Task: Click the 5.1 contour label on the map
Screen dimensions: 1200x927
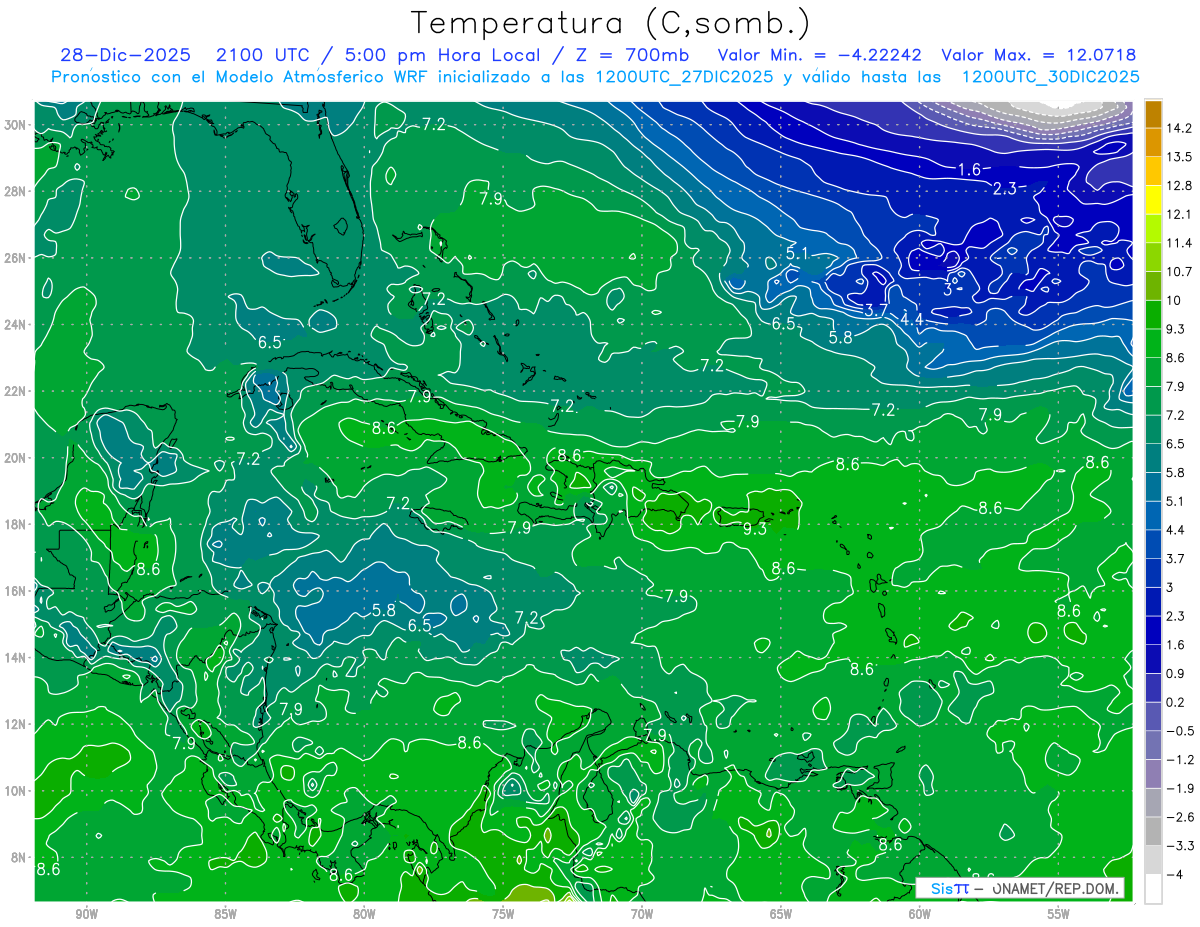Action: point(797,253)
